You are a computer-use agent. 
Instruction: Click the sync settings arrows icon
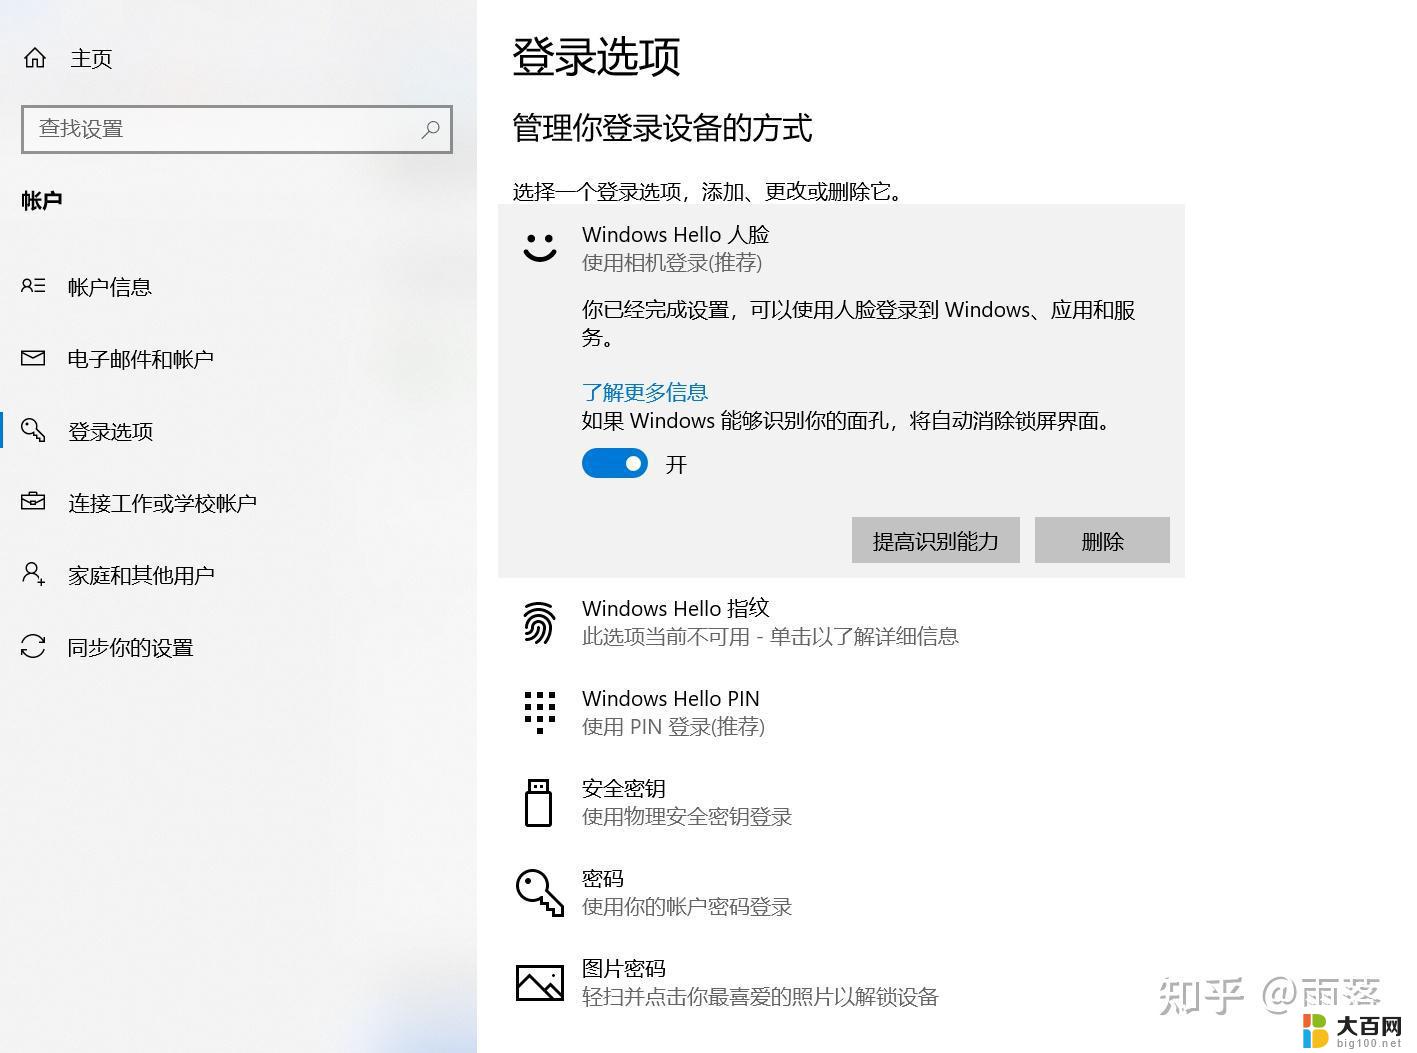33,647
